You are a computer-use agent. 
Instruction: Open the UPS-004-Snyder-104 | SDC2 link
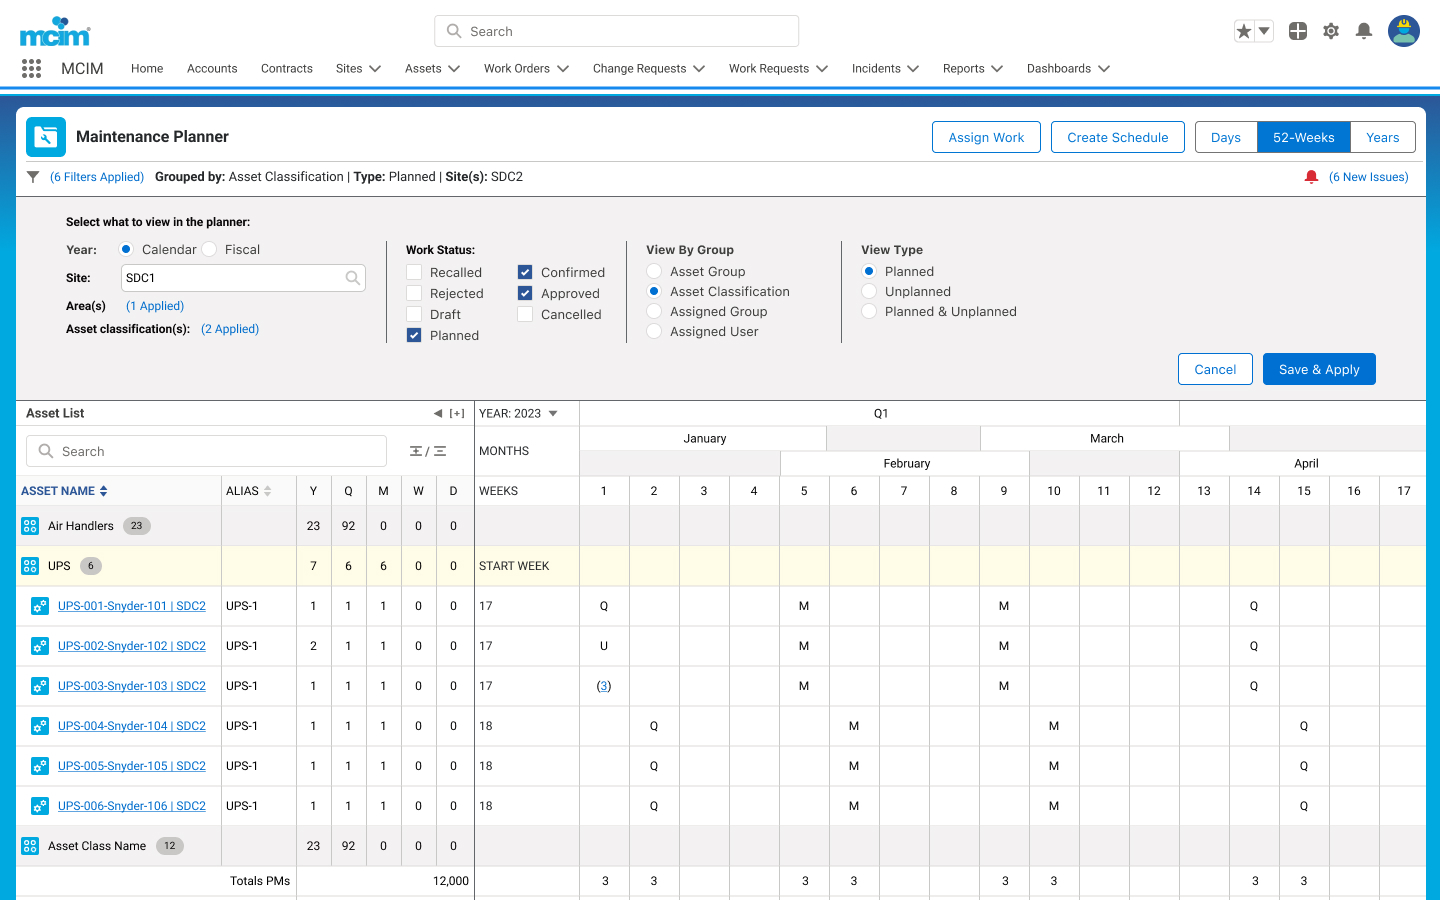(x=132, y=726)
